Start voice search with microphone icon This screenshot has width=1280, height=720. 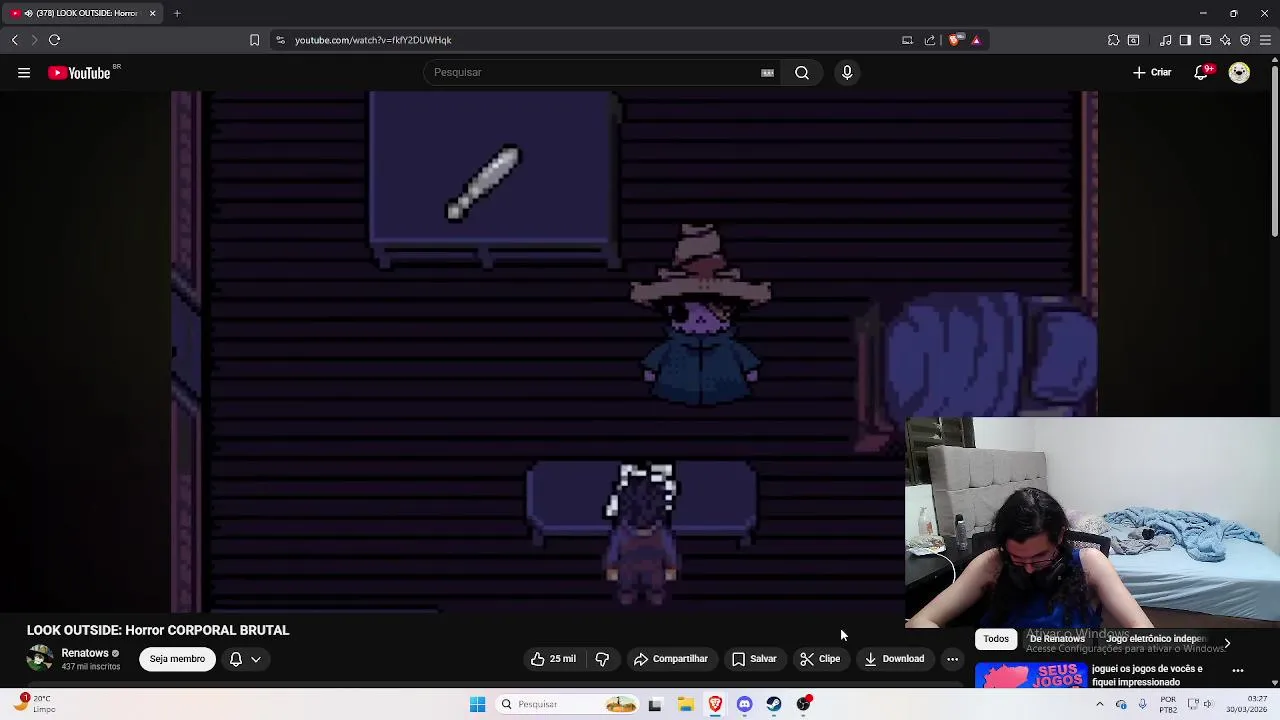pyautogui.click(x=847, y=72)
